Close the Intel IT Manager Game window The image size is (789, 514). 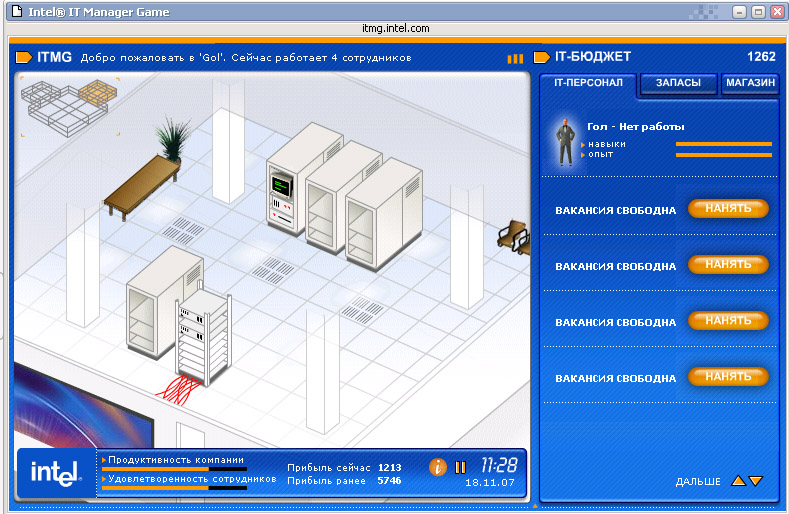pyautogui.click(x=777, y=12)
